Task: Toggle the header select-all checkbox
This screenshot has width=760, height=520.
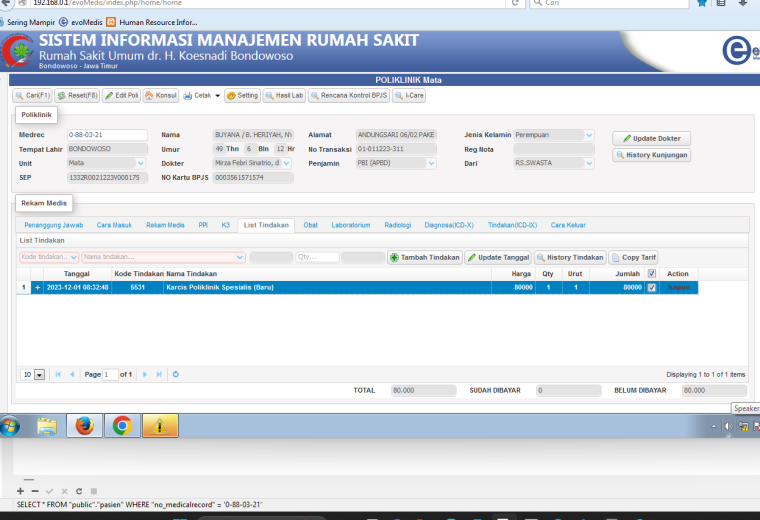Action: (x=652, y=273)
